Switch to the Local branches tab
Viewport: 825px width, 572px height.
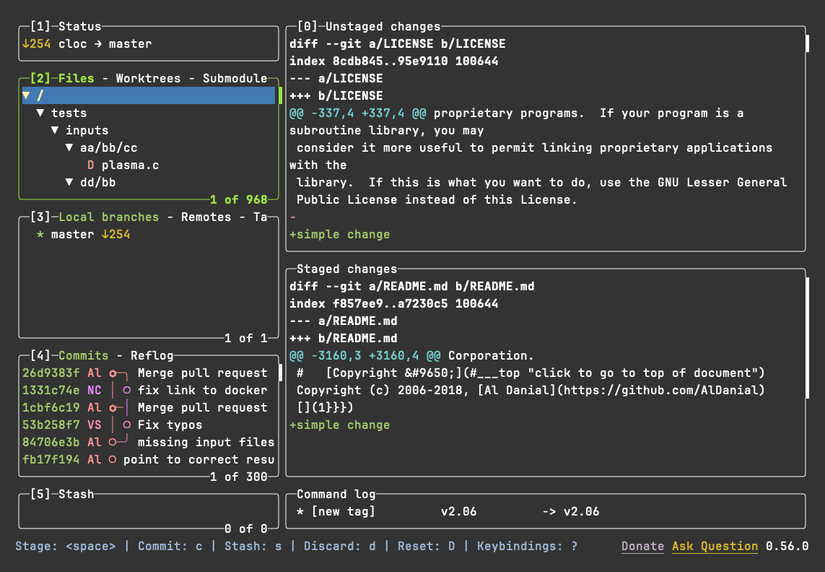(108, 217)
